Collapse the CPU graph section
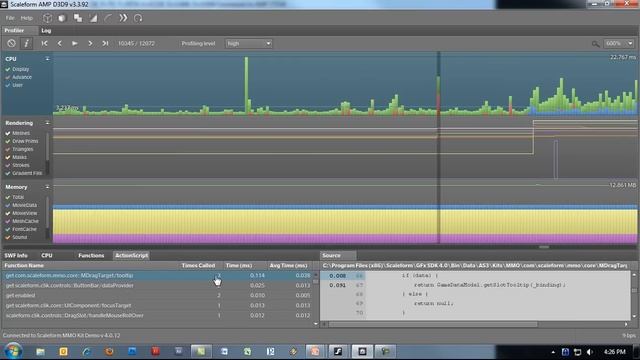Viewport: 640px width, 360px height. (47, 59)
